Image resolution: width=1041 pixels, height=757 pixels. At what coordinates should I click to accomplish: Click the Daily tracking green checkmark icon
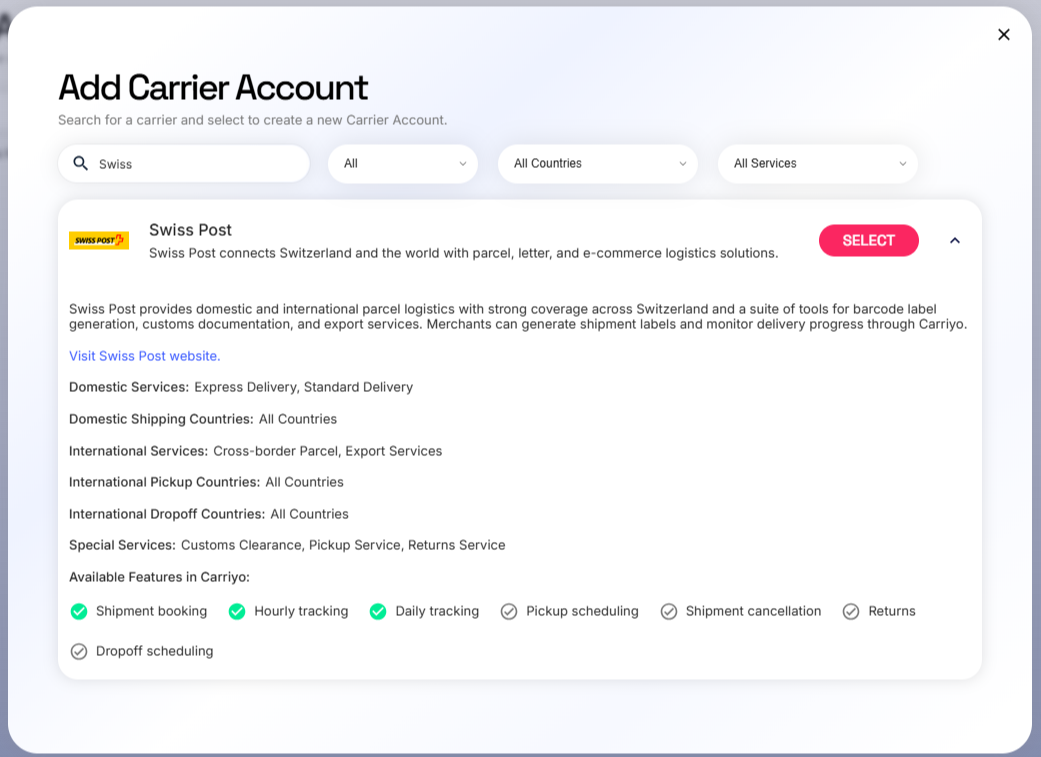coord(378,611)
